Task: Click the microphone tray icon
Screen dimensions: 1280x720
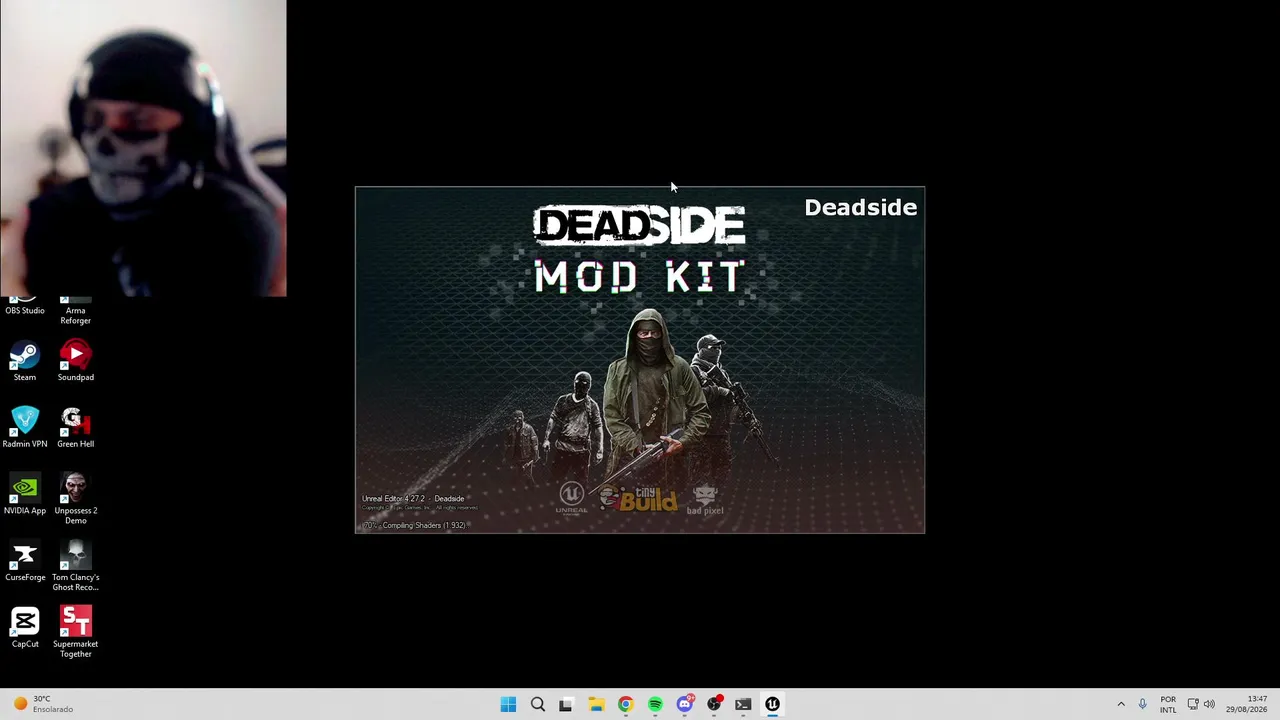Action: coord(1142,704)
